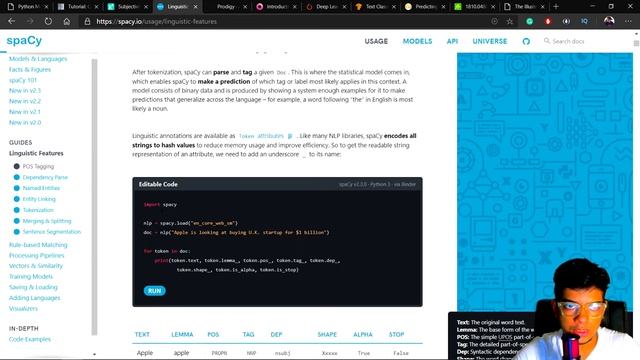Open Rule-based Matching guide

pyautogui.click(x=38, y=245)
